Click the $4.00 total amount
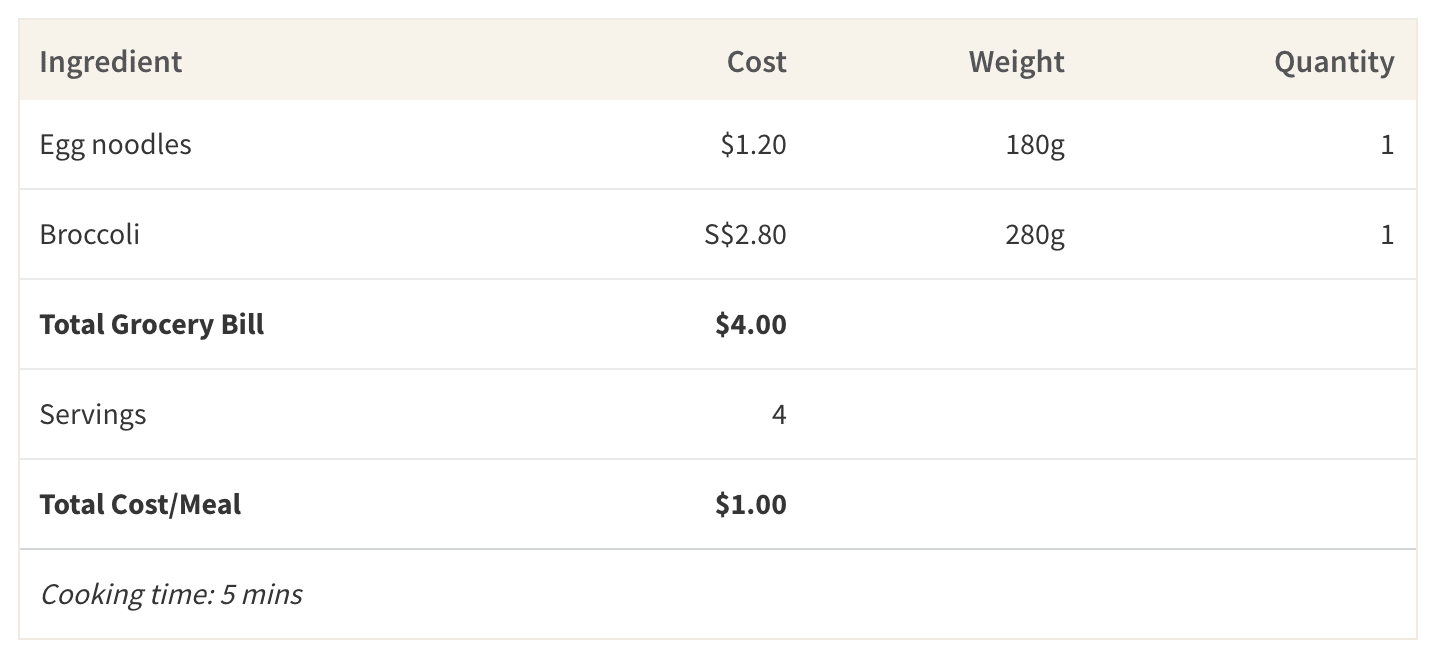Image resolution: width=1440 pixels, height=658 pixels. pos(750,325)
